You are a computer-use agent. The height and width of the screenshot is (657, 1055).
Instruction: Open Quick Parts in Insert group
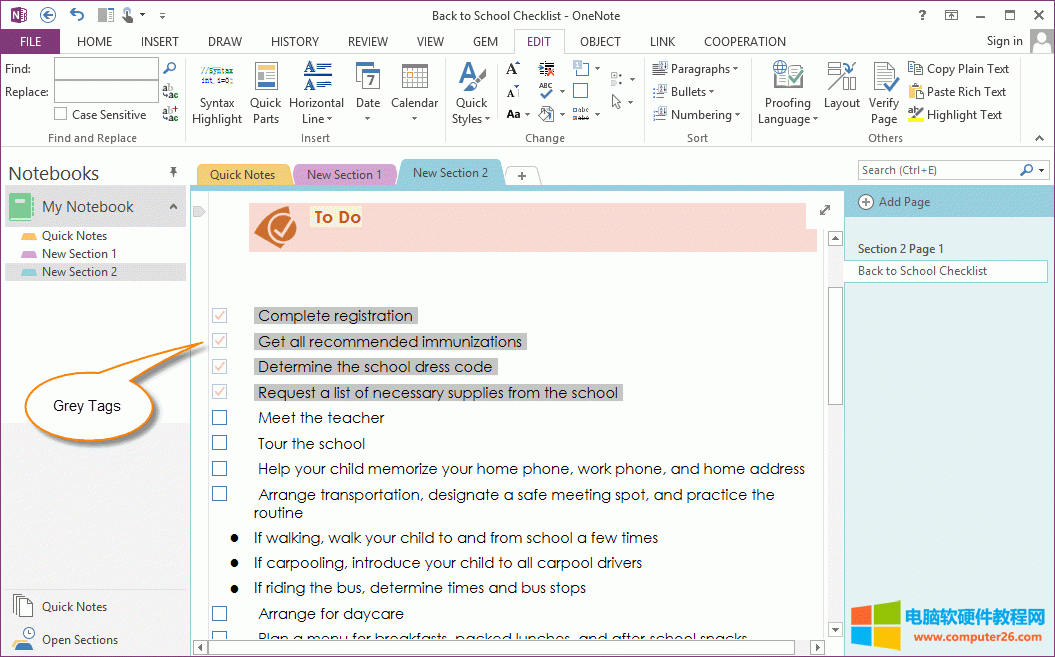pyautogui.click(x=265, y=77)
